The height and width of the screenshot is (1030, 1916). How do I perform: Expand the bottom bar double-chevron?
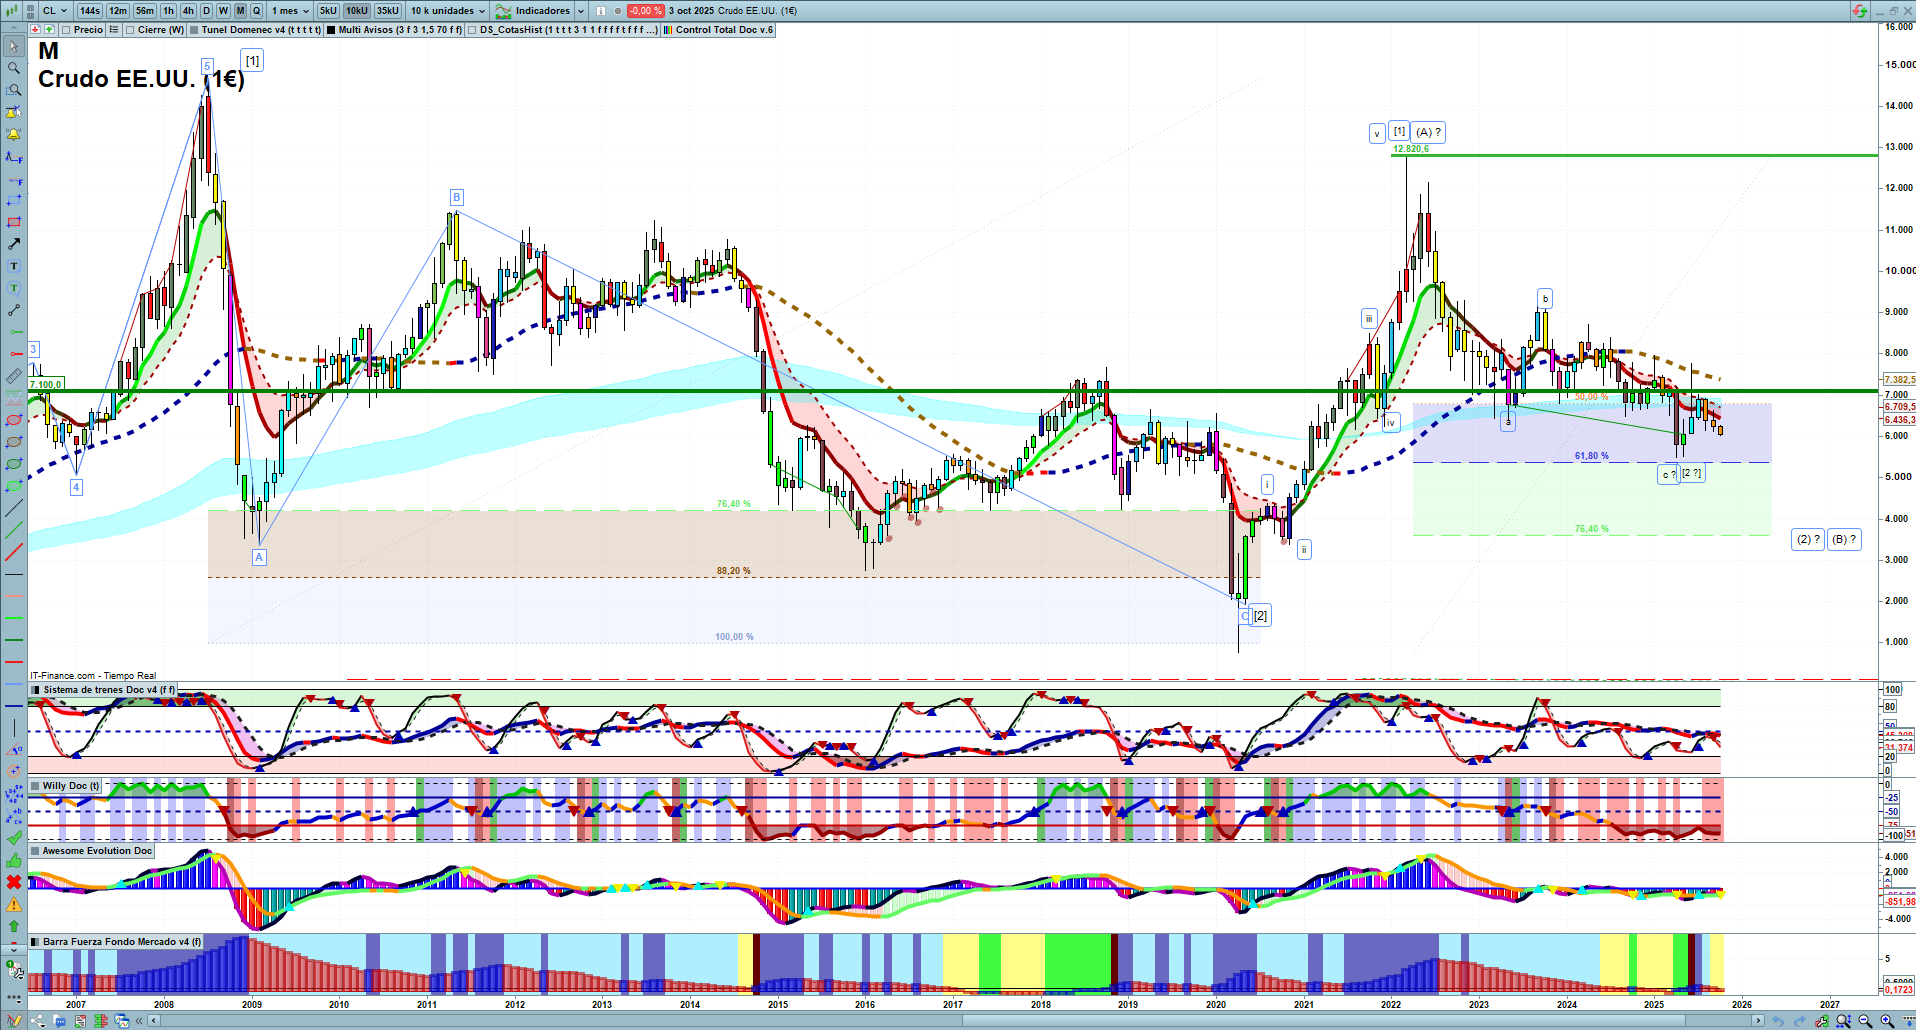(140, 1021)
